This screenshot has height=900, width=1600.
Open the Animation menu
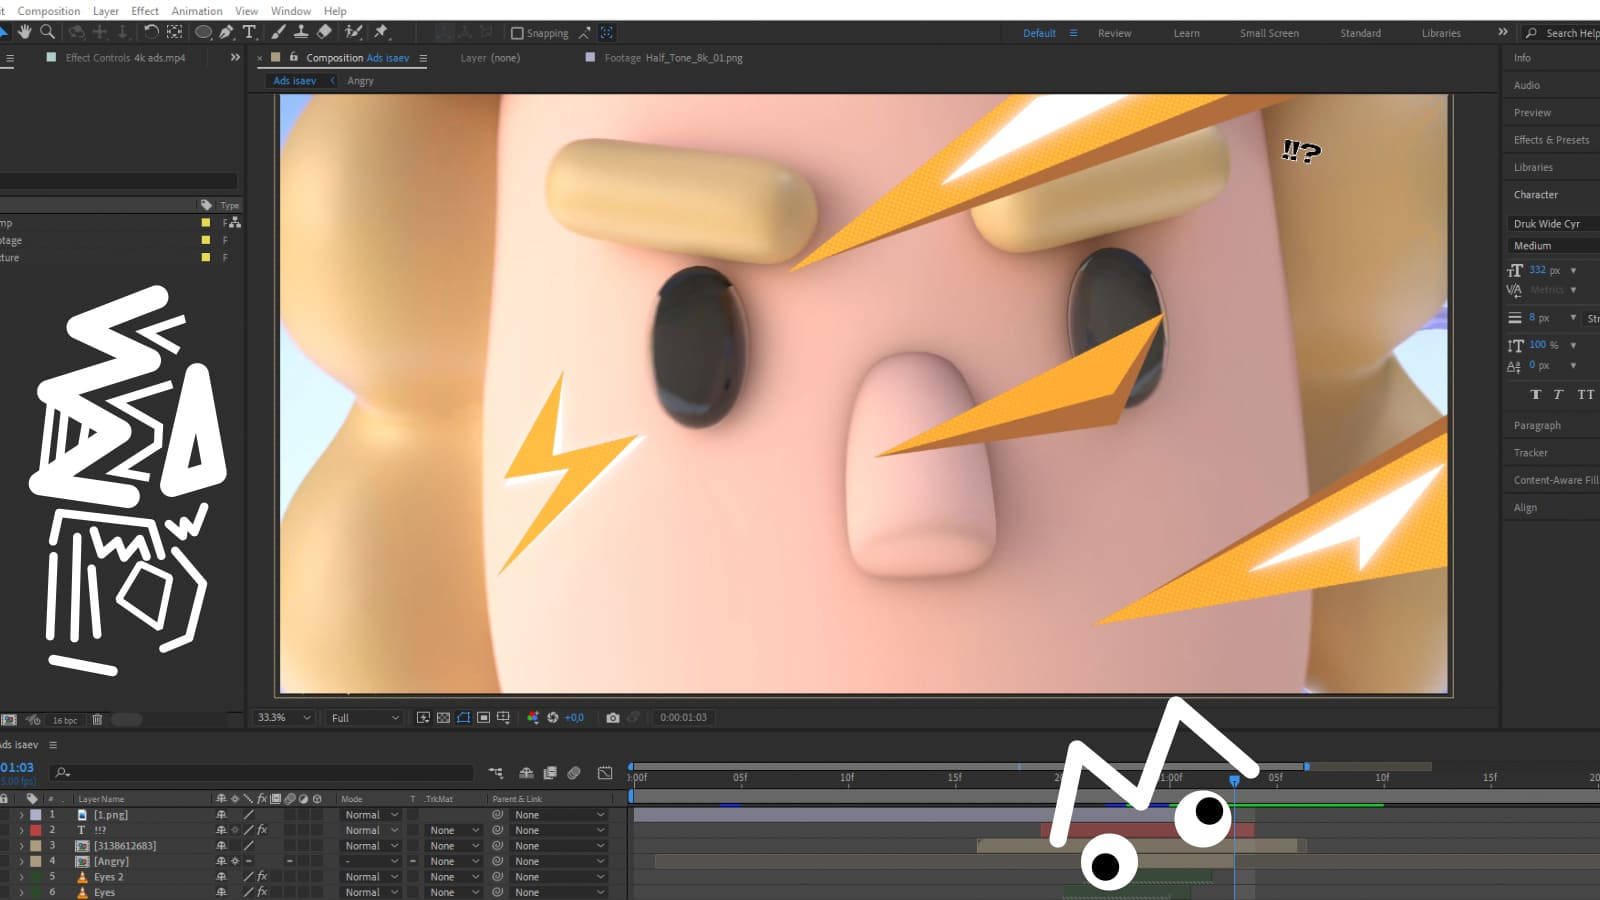197,11
